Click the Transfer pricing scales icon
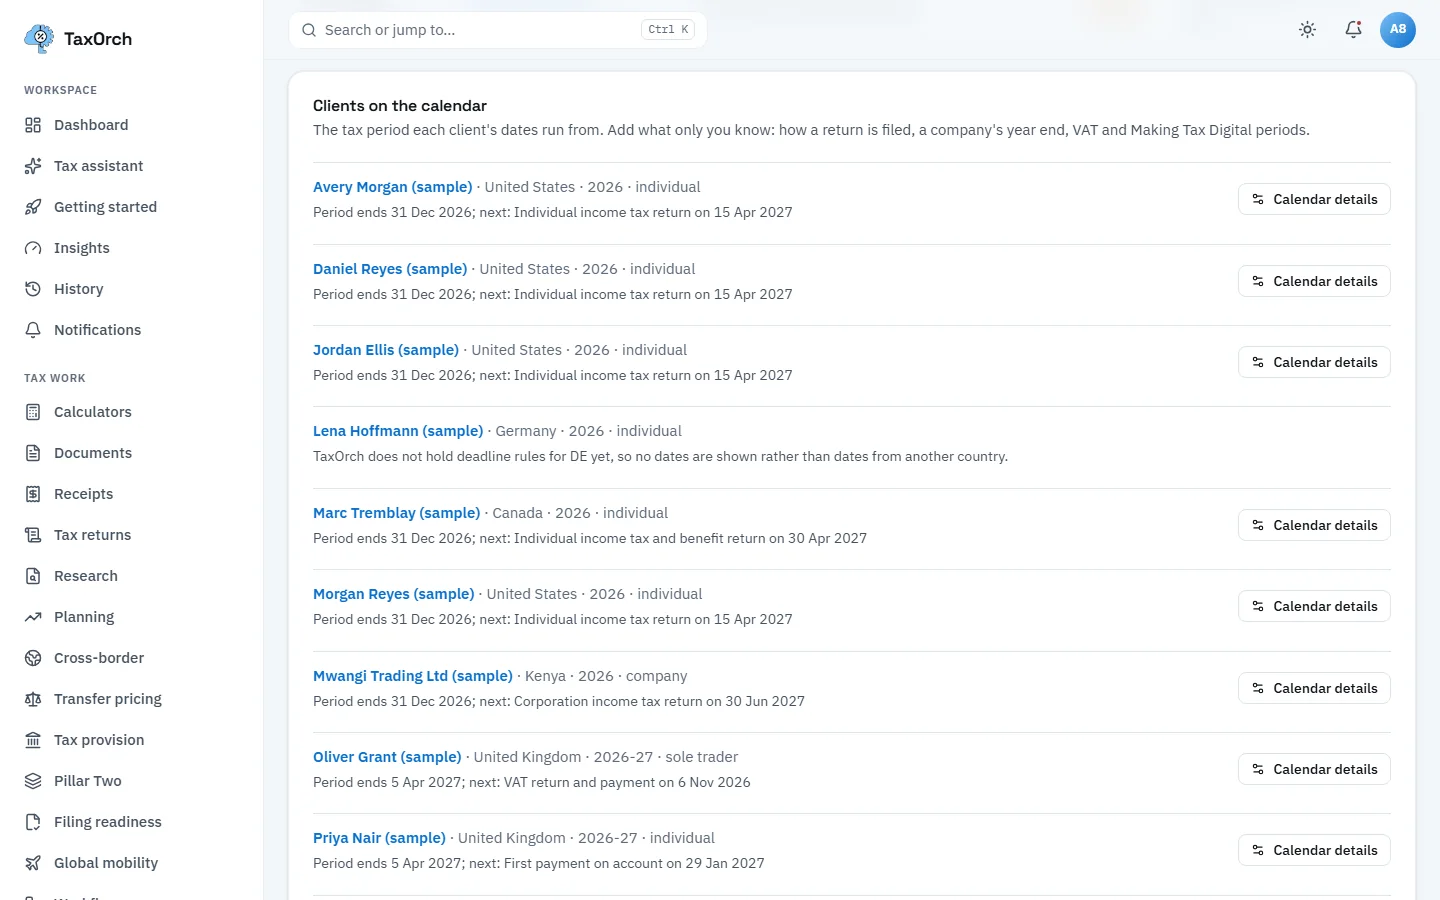This screenshot has height=900, width=1440. click(x=33, y=699)
